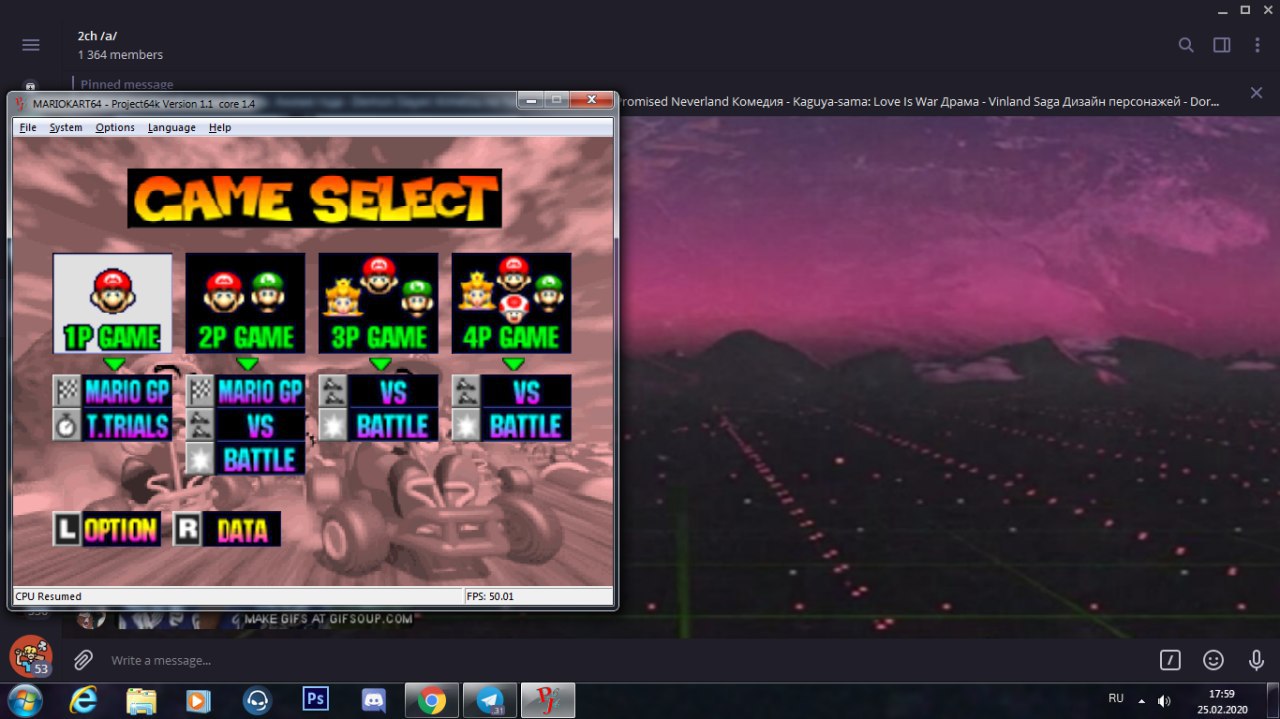Search in the Telegram chat
Viewport: 1280px width, 719px height.
[1186, 45]
